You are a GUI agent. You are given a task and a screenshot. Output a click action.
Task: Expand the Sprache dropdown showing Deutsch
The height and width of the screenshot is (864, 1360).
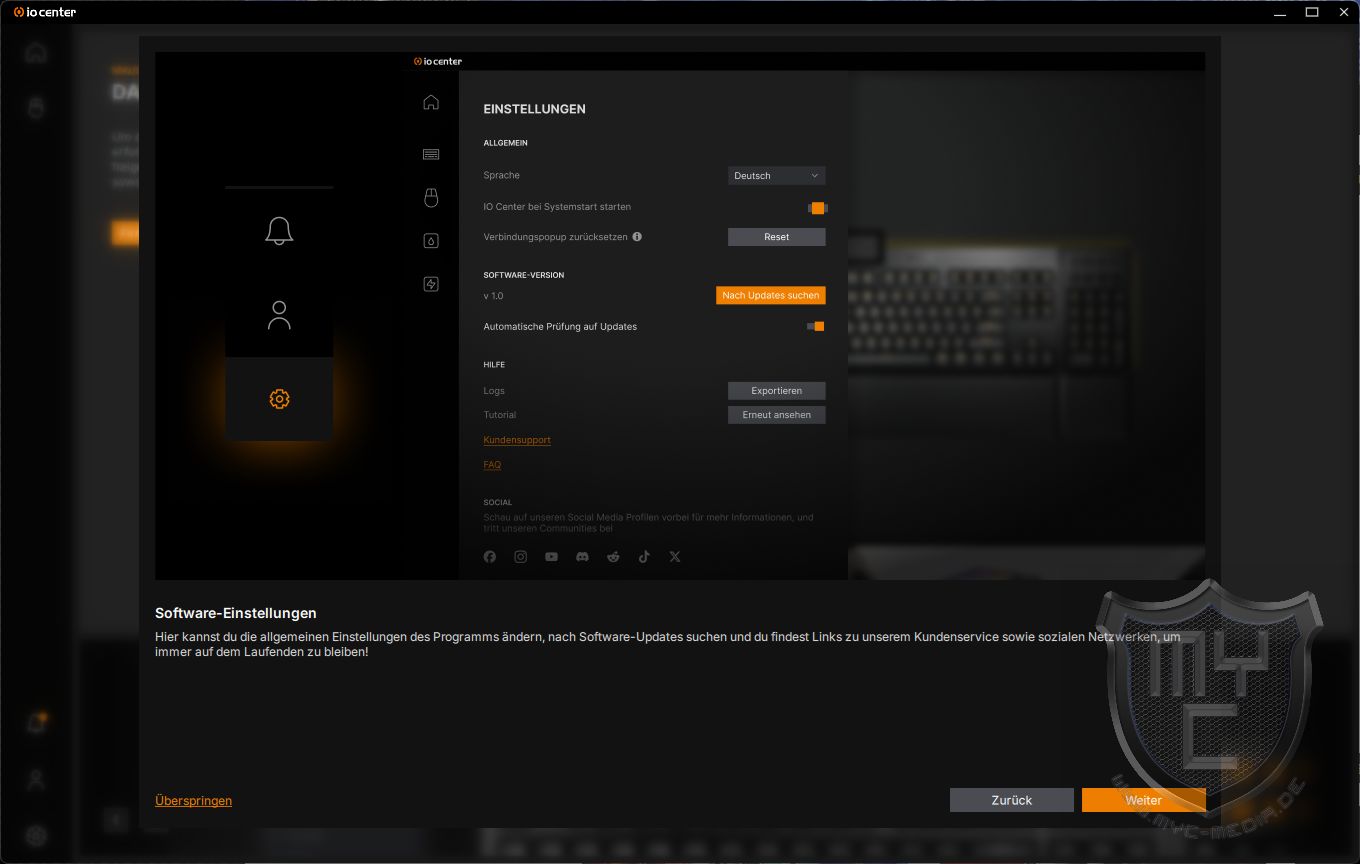pyautogui.click(x=776, y=176)
